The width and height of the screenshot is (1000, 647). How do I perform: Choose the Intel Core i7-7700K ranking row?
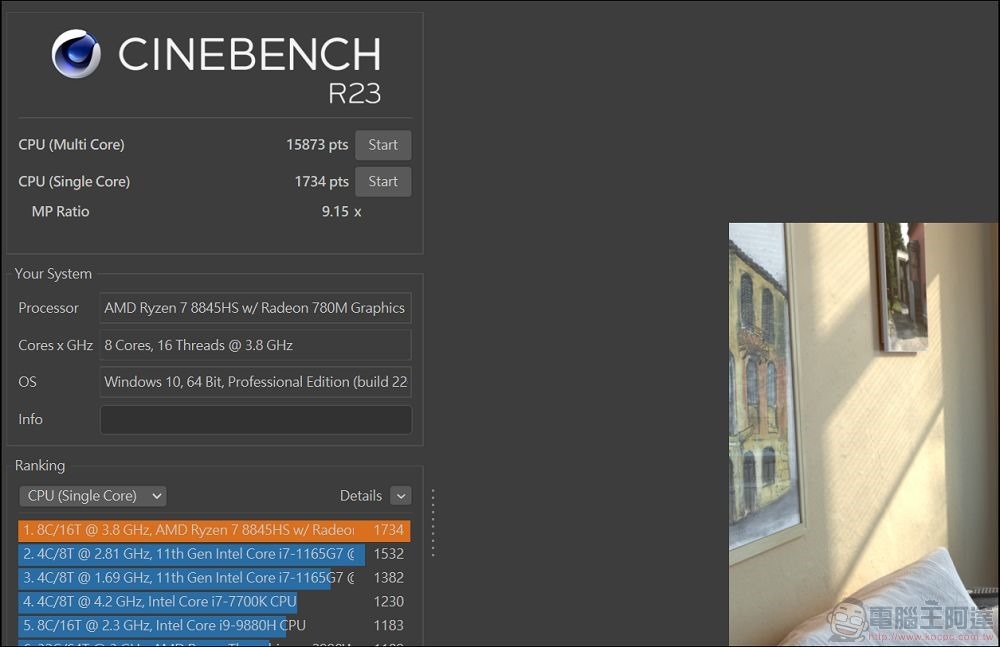point(160,602)
